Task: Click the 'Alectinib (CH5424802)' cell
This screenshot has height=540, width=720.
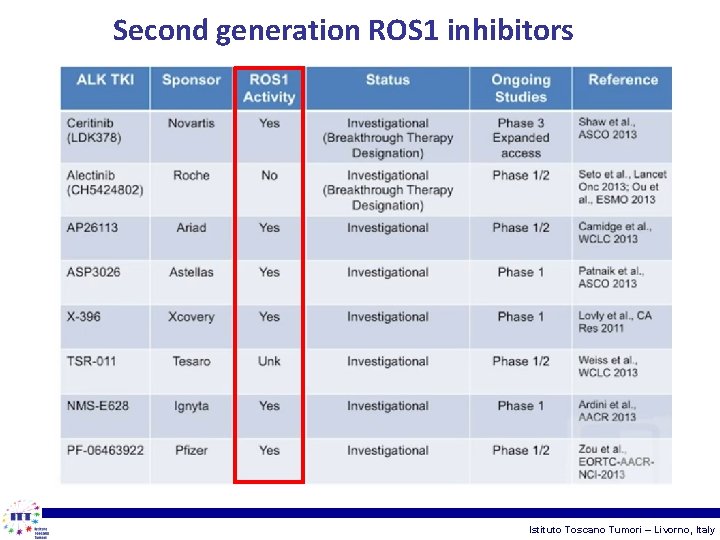Action: coord(105,189)
